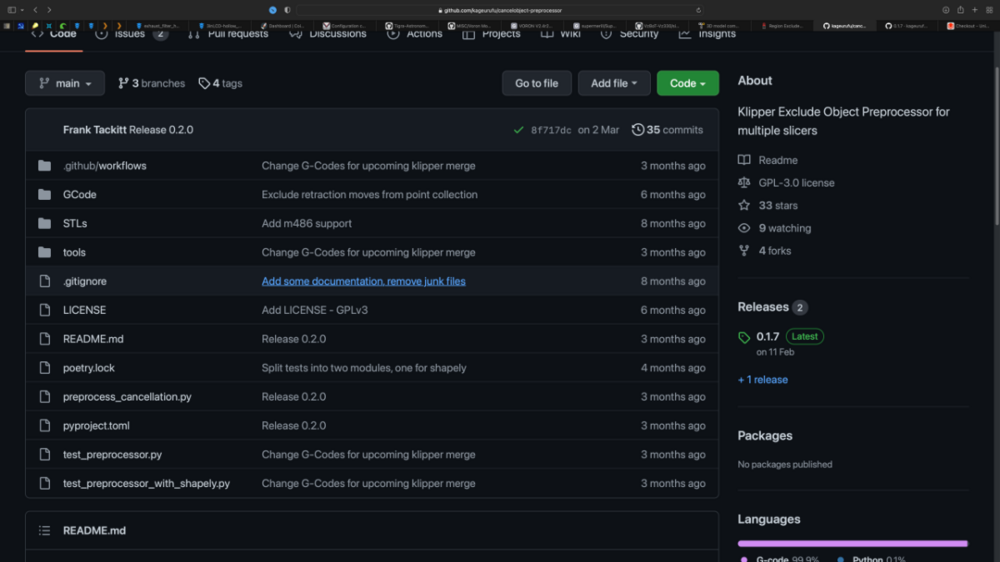Open 'Exclude retraction moves from point collection' commit
The image size is (1000, 562).
tap(369, 194)
